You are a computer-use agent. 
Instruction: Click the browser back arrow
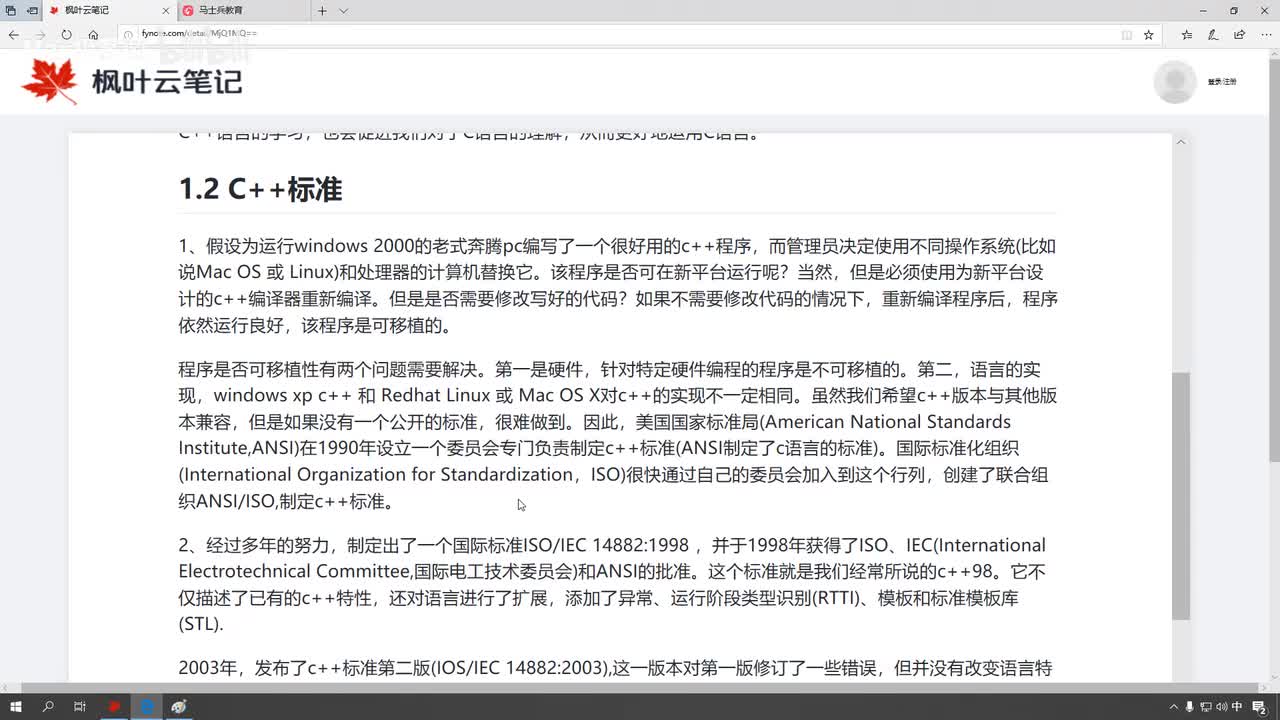(14, 34)
